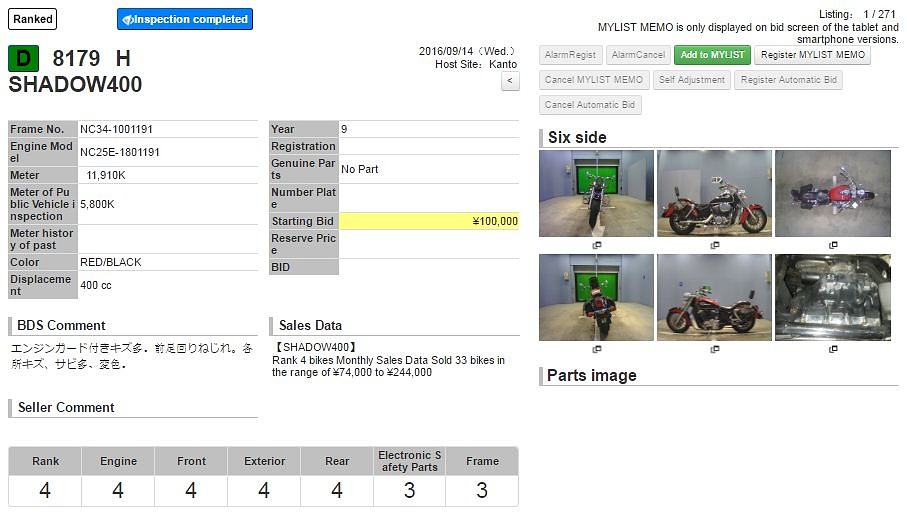
Task: Open the red motorcycle right side thumbnail
Action: pos(714,193)
